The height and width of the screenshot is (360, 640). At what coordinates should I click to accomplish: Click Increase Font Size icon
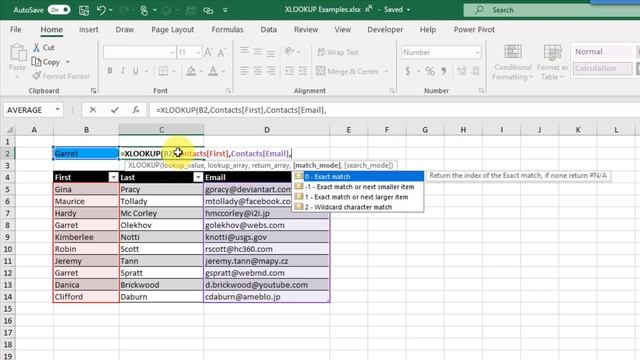[208, 52]
